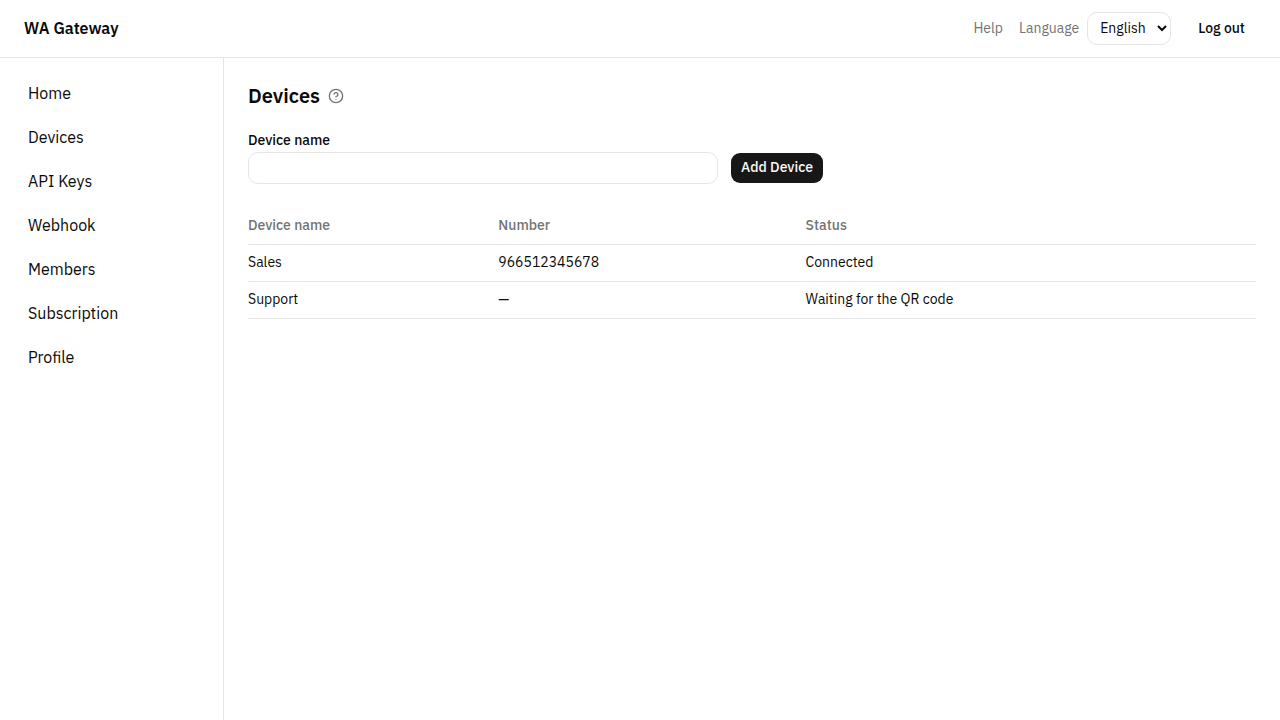Image resolution: width=1280 pixels, height=720 pixels.
Task: Focus the Device name input field
Action: click(x=483, y=168)
